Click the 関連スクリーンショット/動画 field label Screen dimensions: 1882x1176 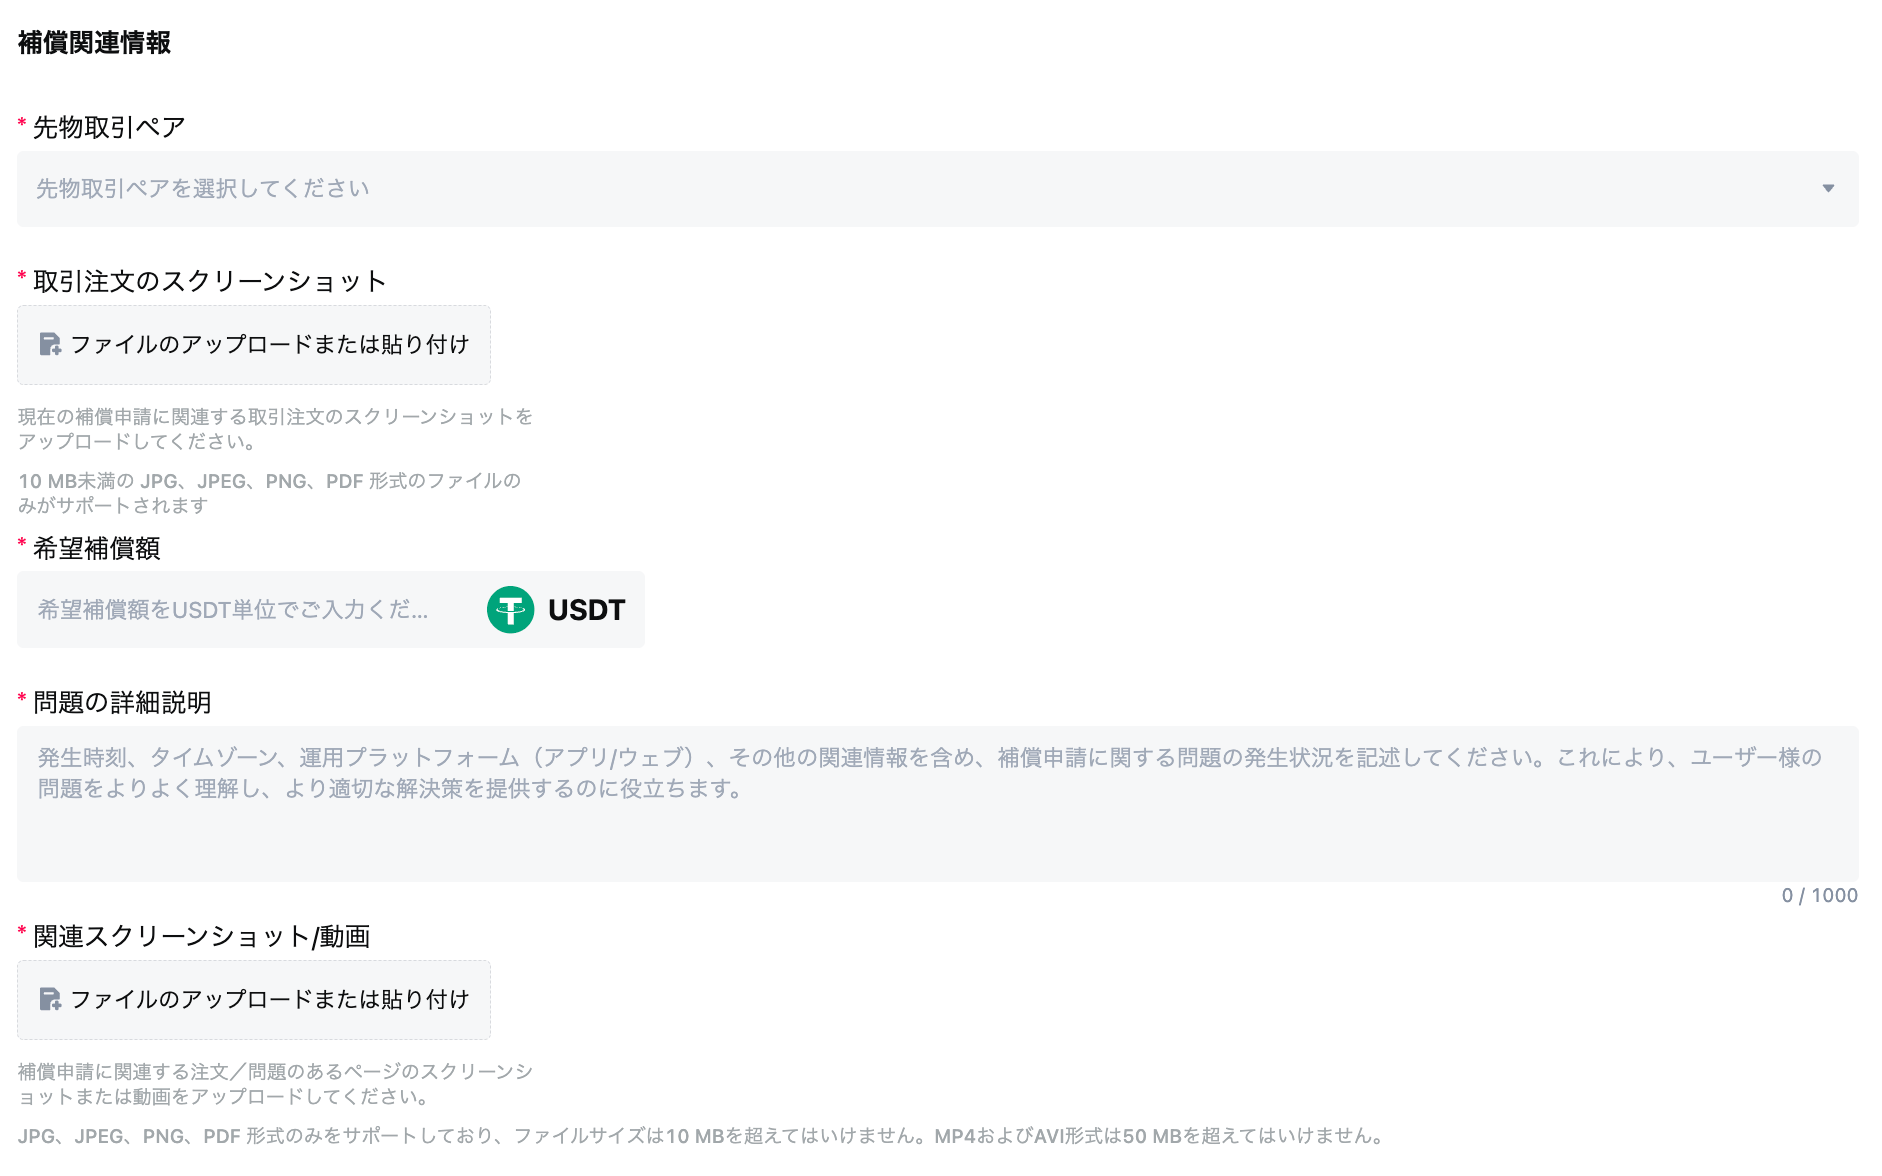click(x=201, y=936)
